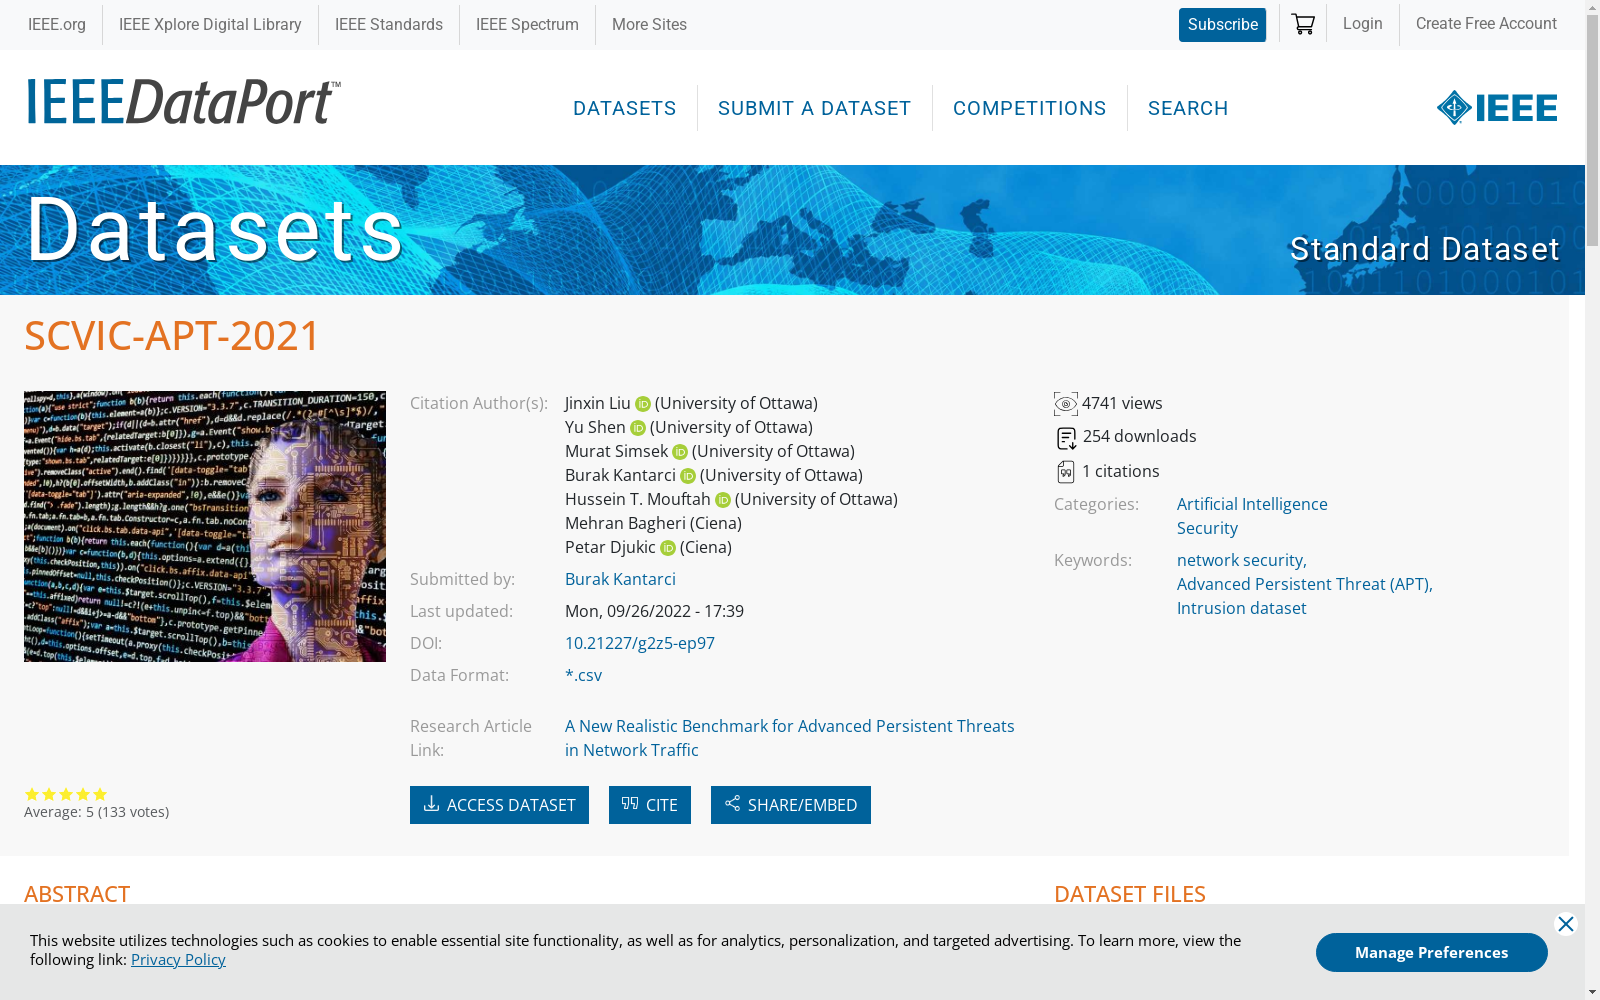Viewport: 1600px width, 1000px height.
Task: Open Jinxin Liu's ORCID icon
Action: click(x=643, y=404)
